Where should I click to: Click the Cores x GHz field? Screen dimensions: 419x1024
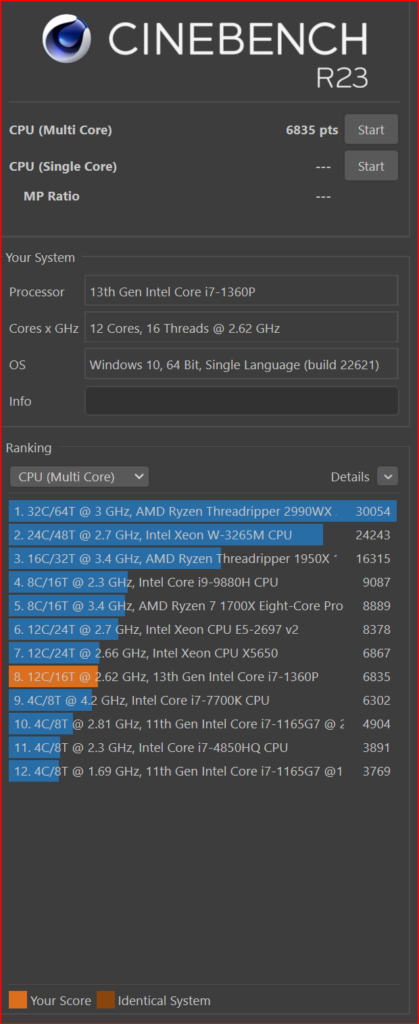pyautogui.click(x=241, y=328)
